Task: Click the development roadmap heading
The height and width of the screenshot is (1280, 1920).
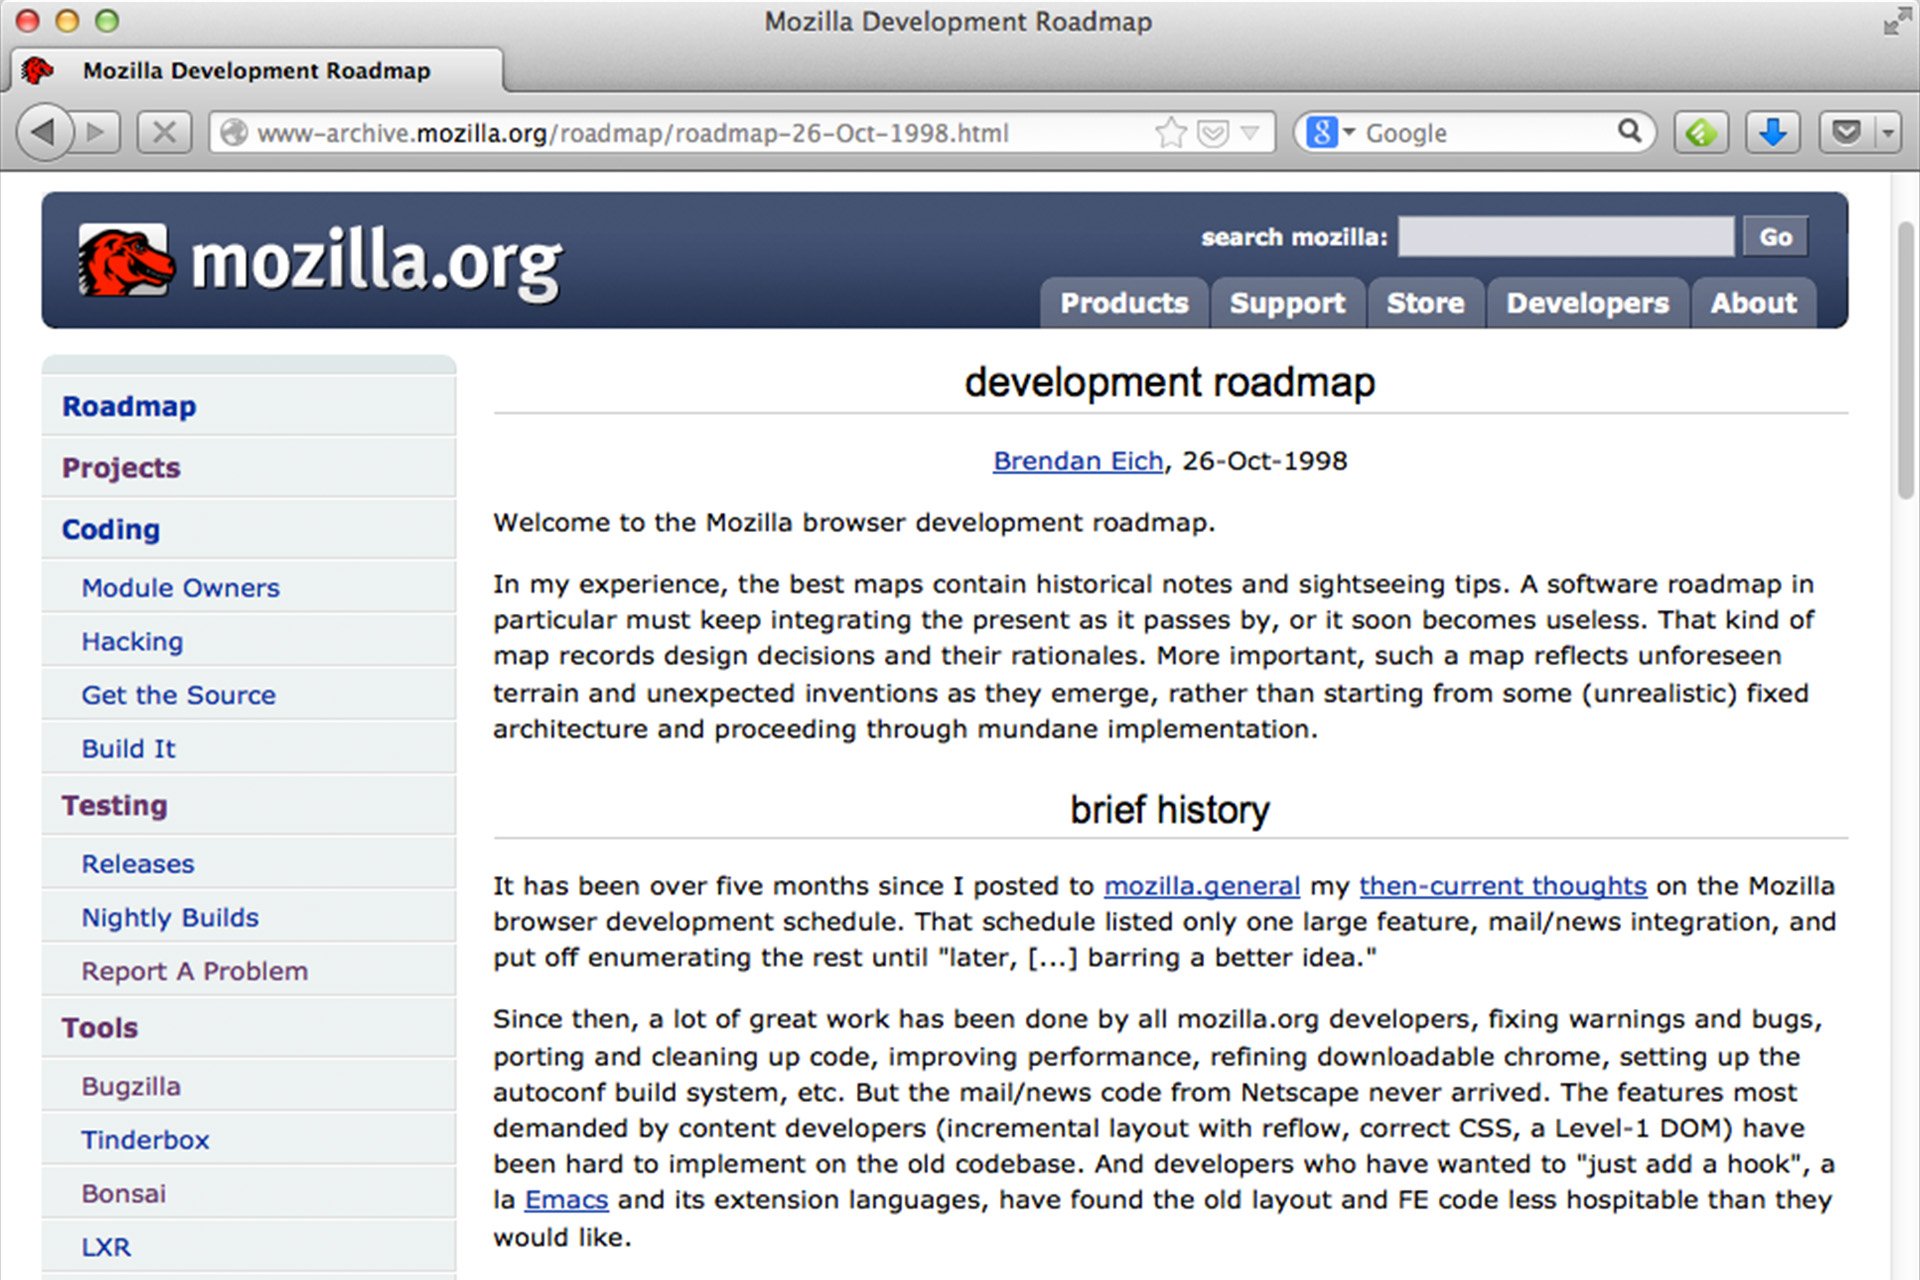Action: point(1169,383)
